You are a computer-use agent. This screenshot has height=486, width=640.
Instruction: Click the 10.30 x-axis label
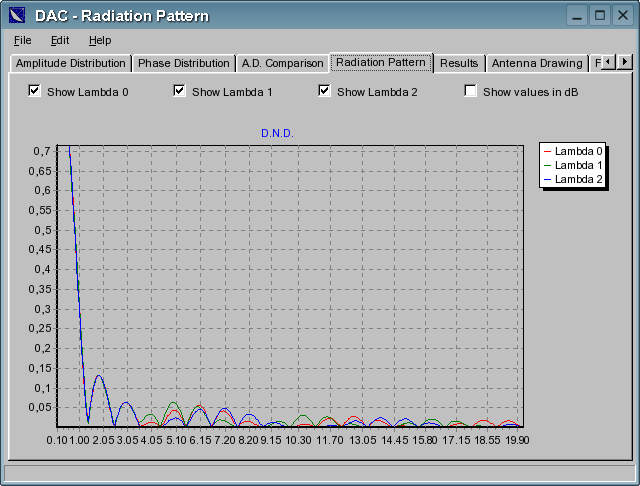[x=298, y=440]
